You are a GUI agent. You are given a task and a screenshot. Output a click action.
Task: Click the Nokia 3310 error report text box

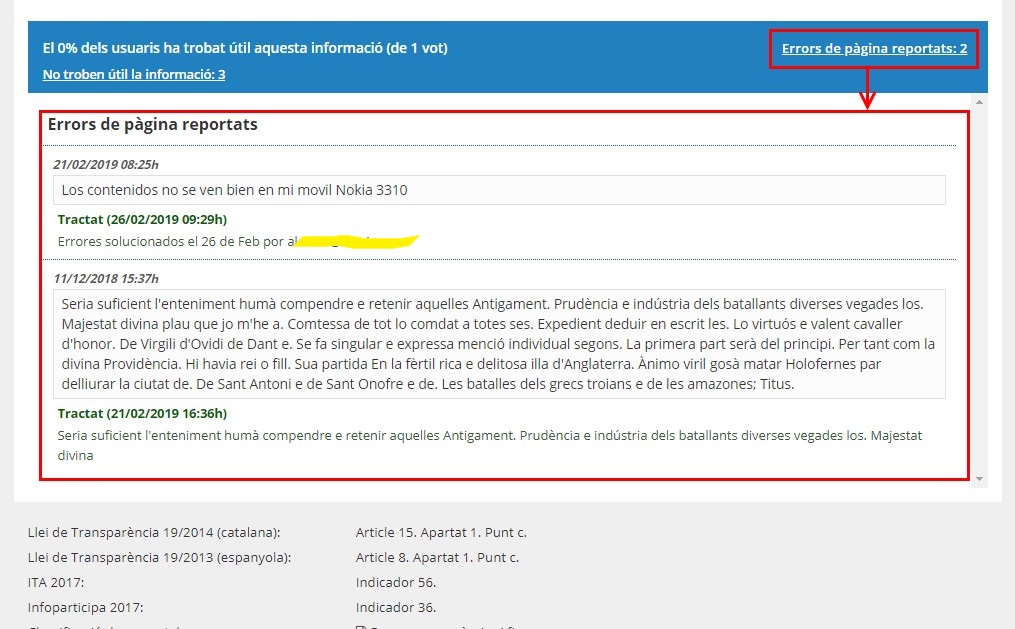coord(499,190)
